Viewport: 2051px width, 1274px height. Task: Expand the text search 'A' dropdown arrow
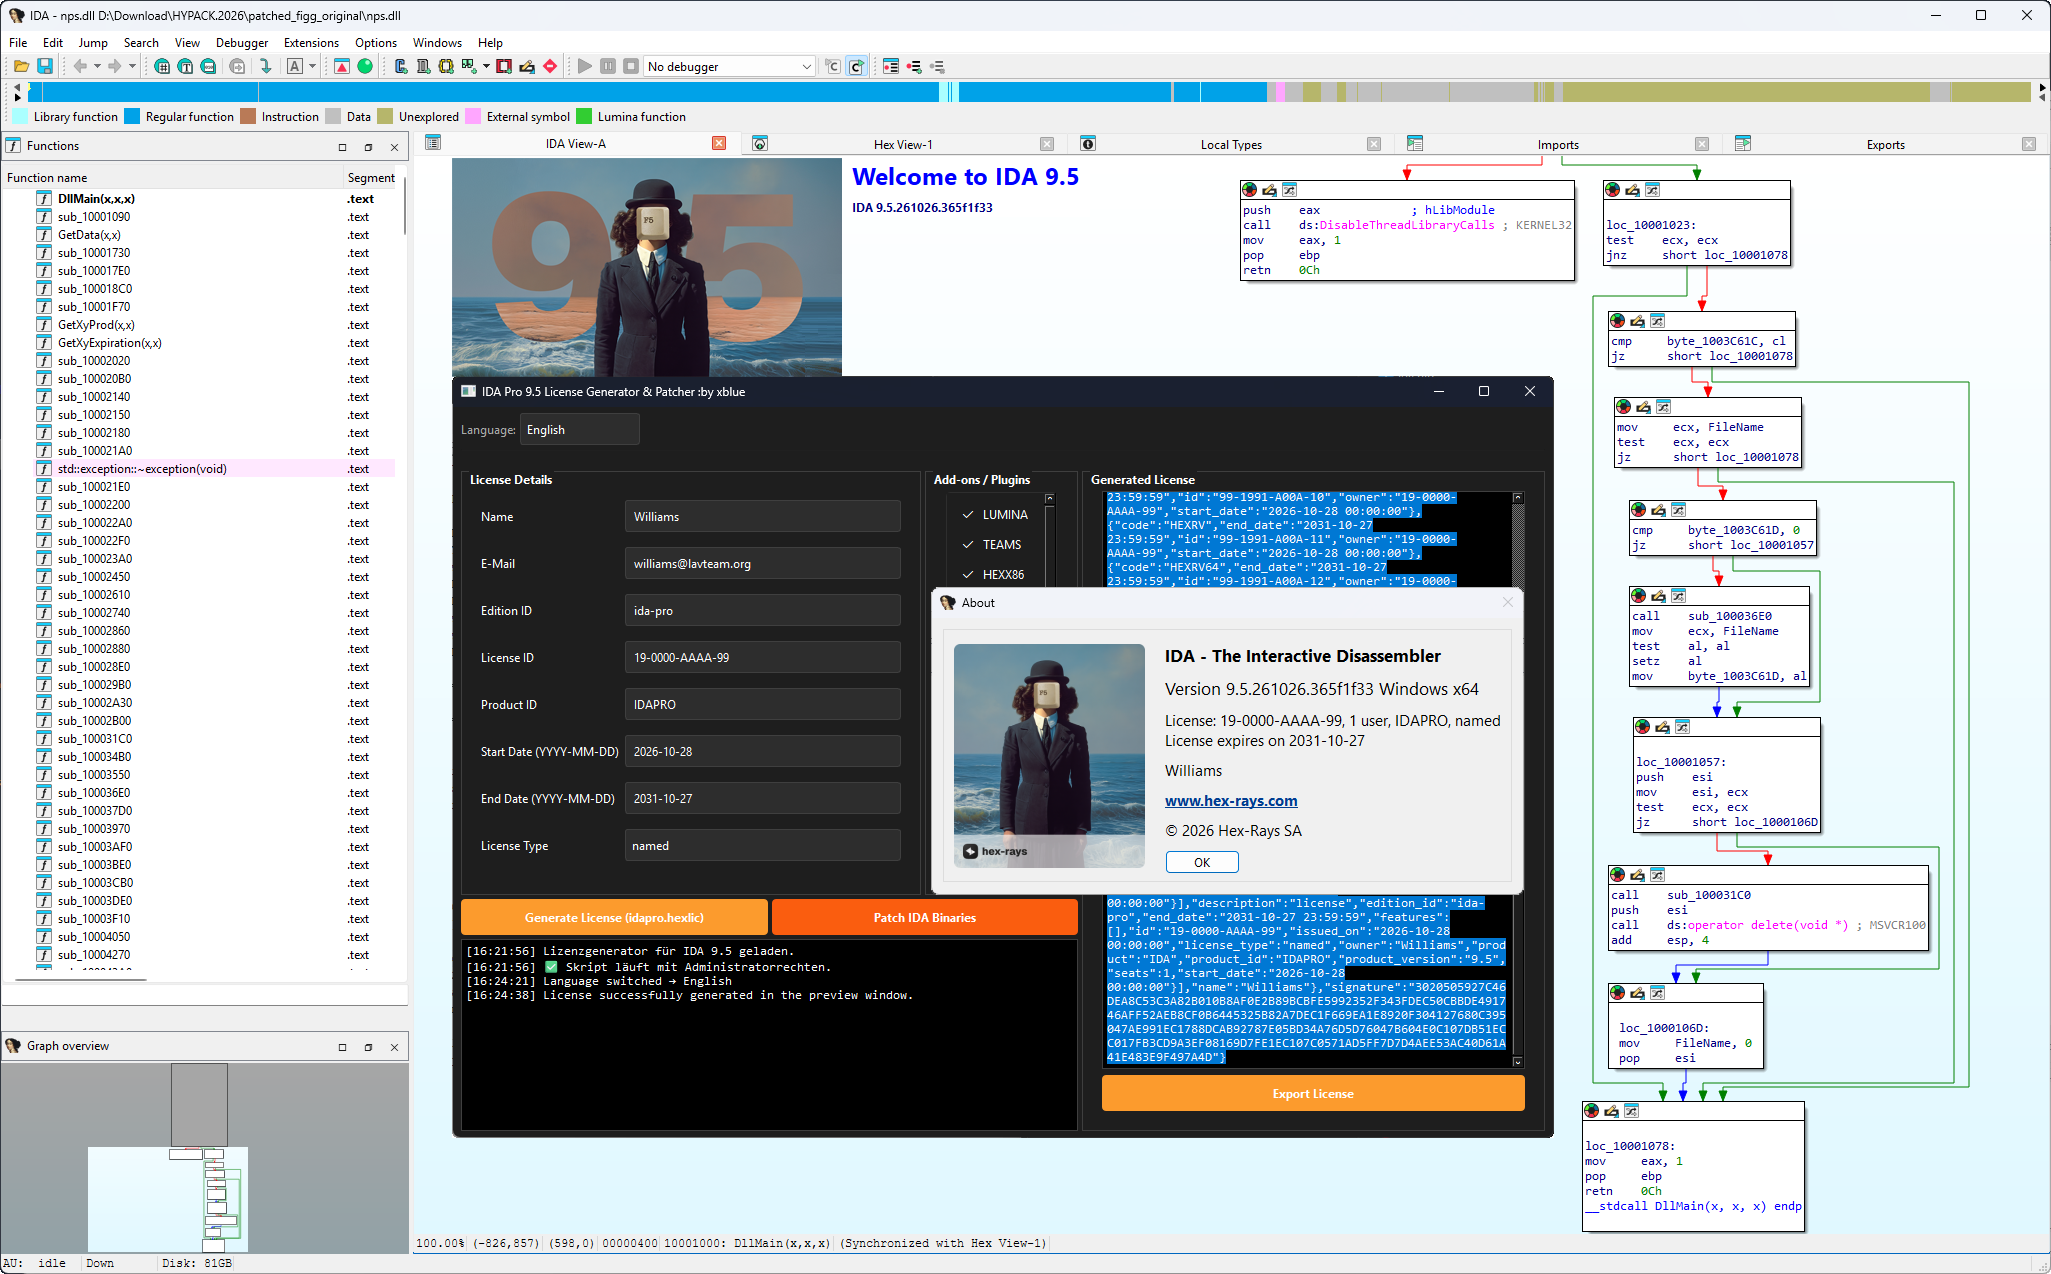coord(313,66)
